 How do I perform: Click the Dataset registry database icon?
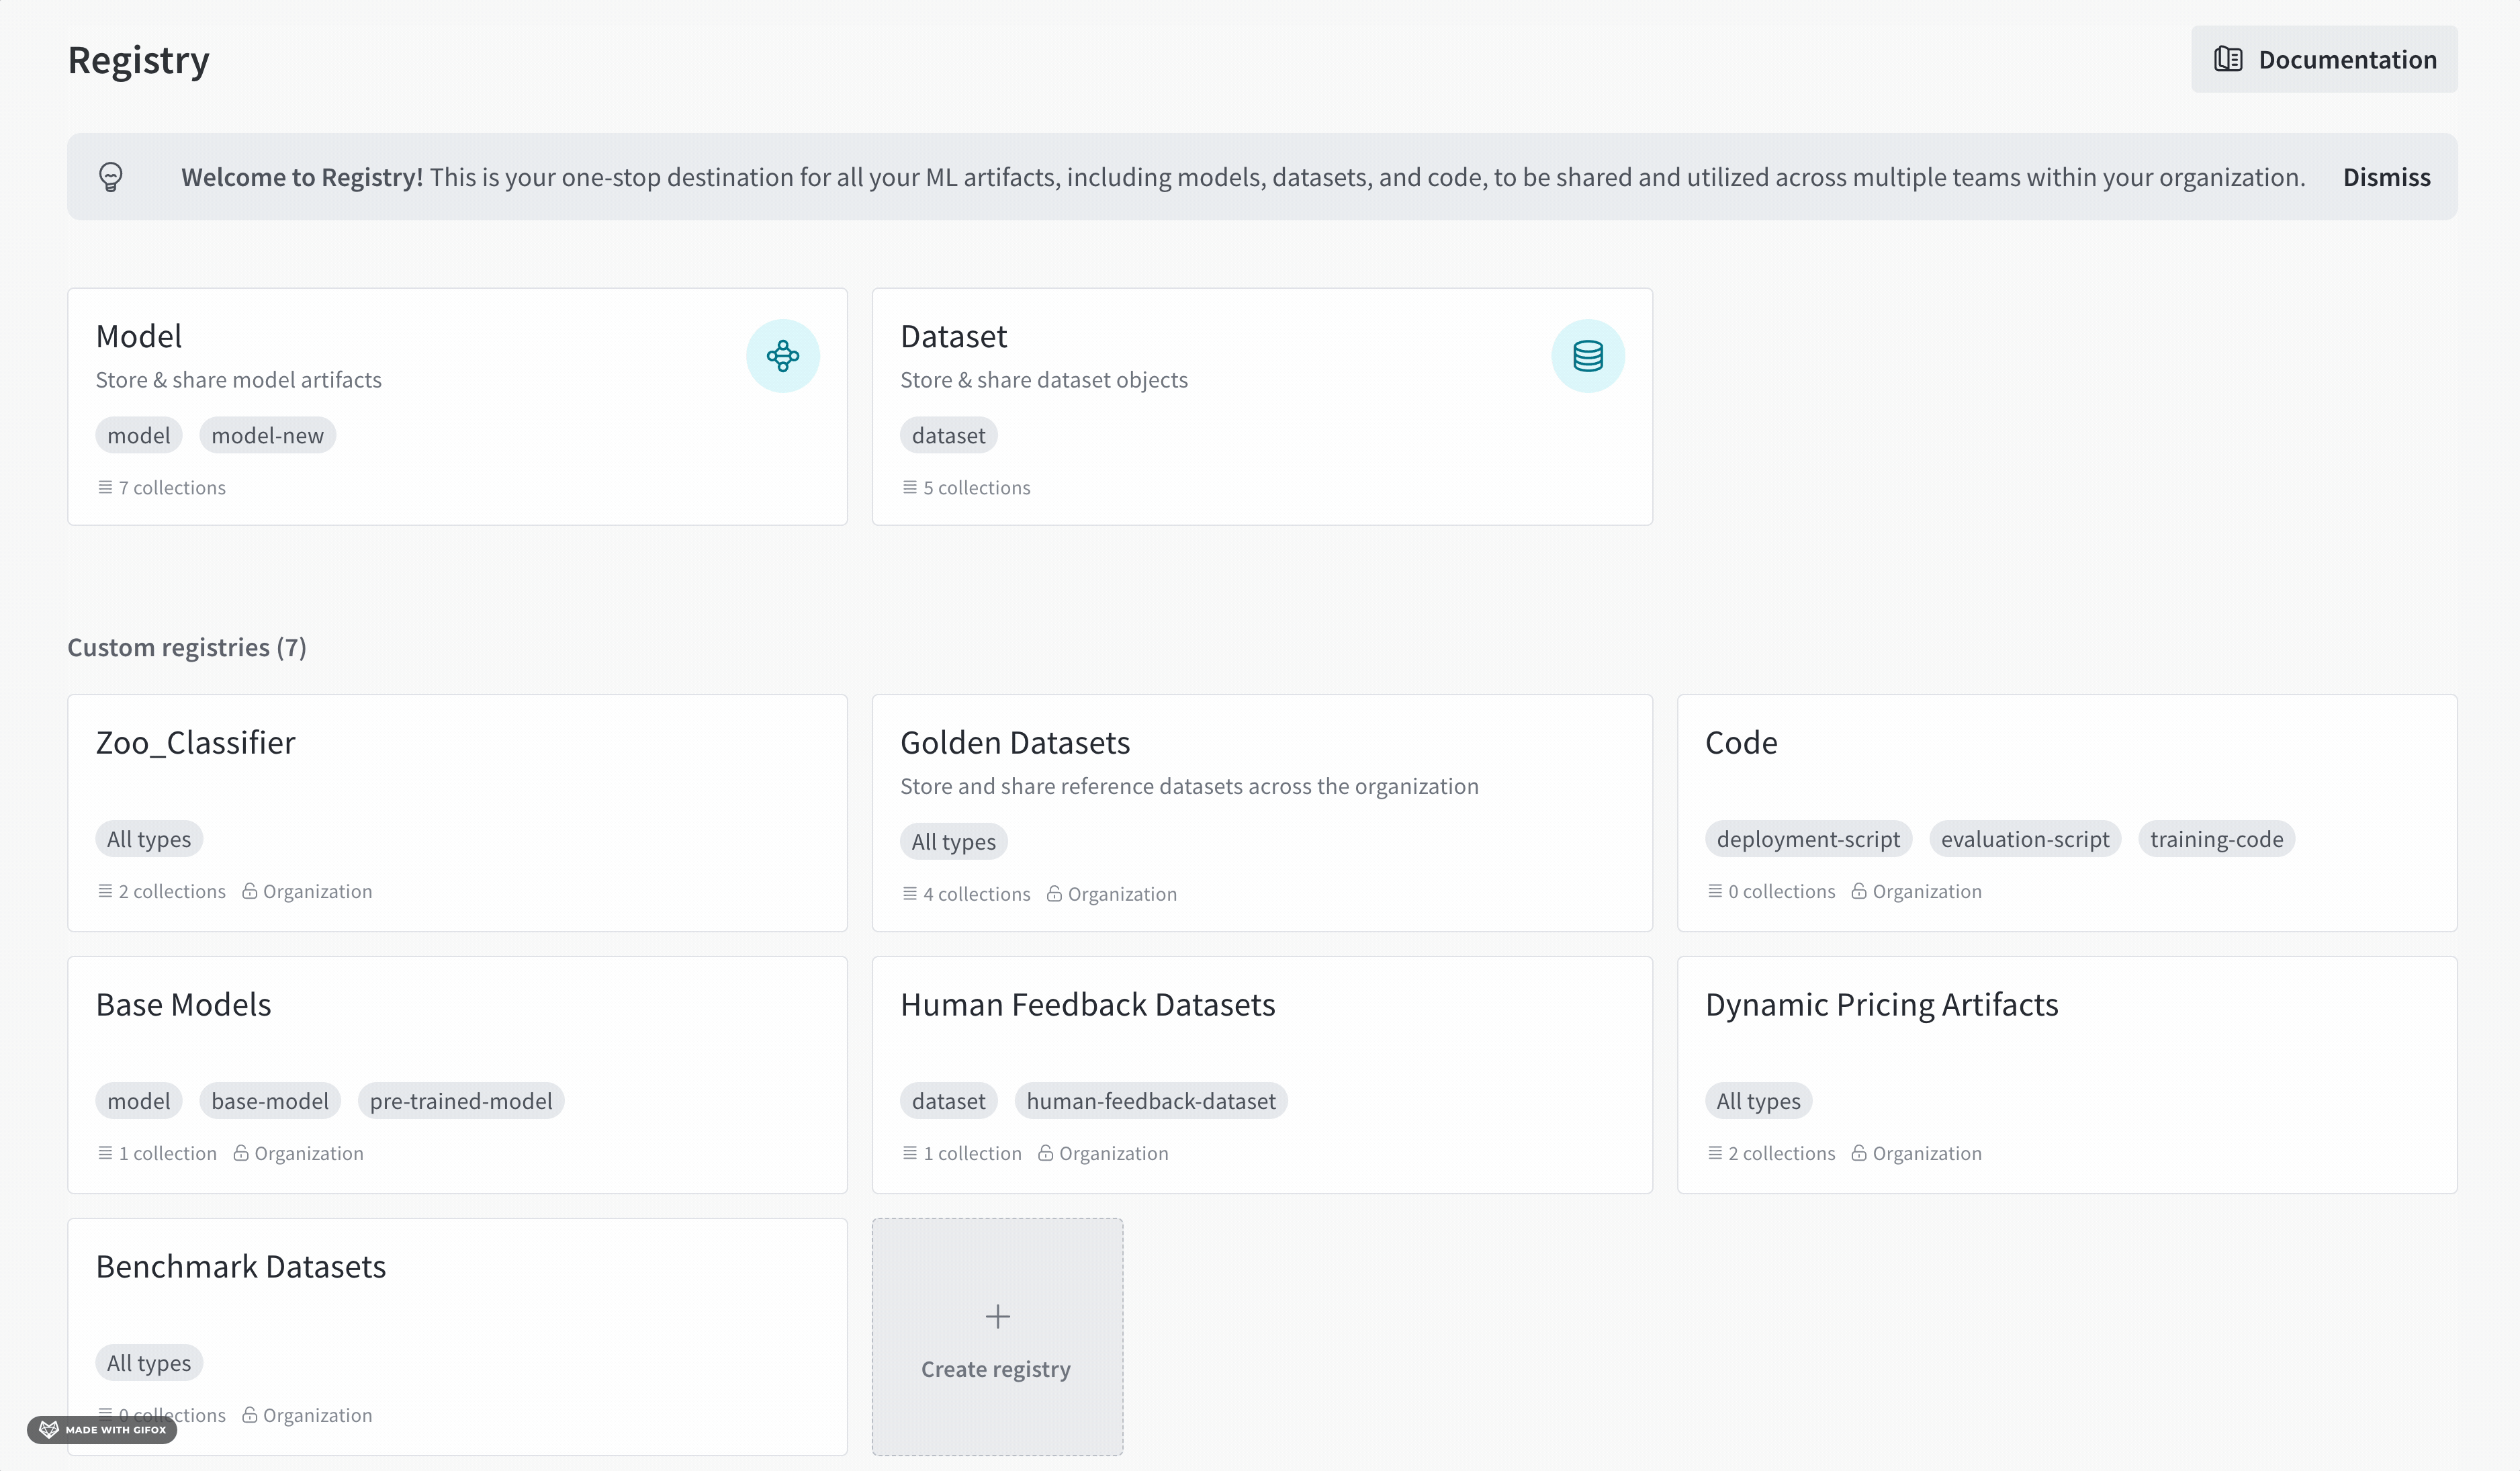(1587, 356)
